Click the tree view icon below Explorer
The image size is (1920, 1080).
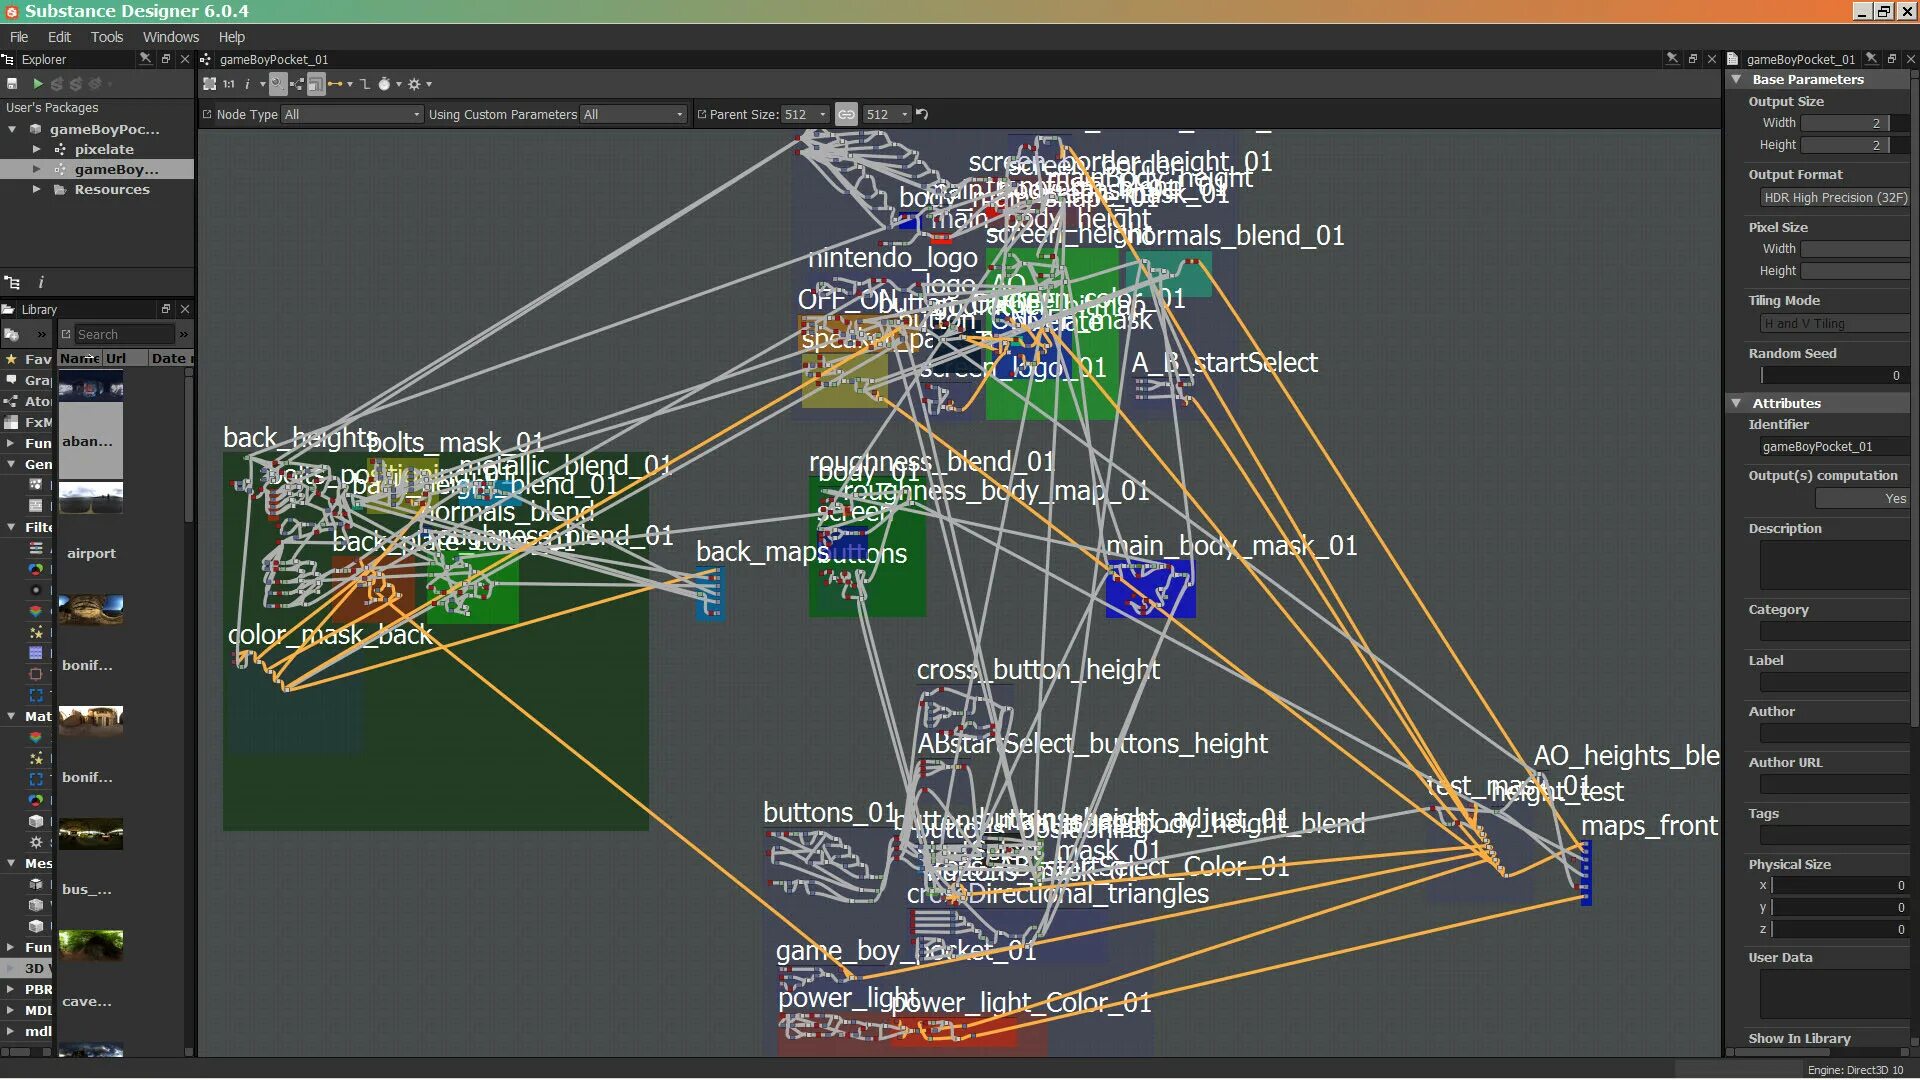[12, 283]
